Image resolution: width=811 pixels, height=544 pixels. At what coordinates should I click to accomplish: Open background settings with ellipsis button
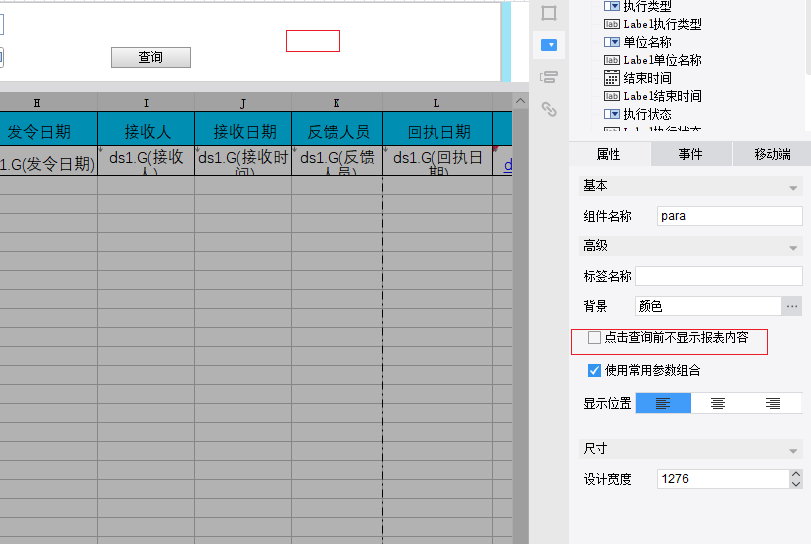(792, 306)
